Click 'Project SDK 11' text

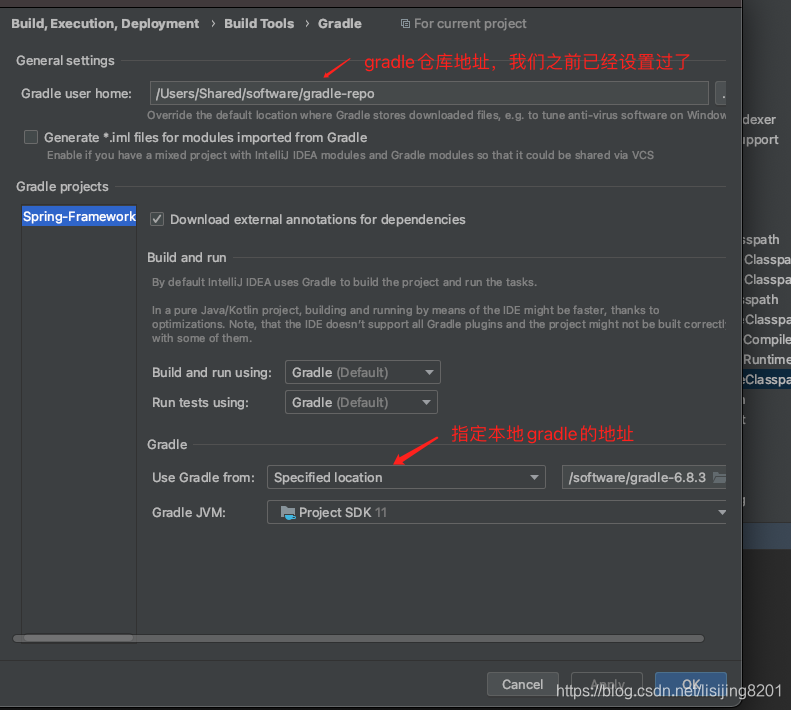tap(343, 513)
